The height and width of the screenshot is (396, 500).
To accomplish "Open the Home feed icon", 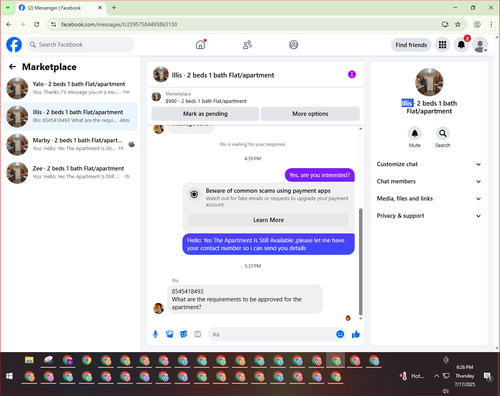I will point(200,45).
